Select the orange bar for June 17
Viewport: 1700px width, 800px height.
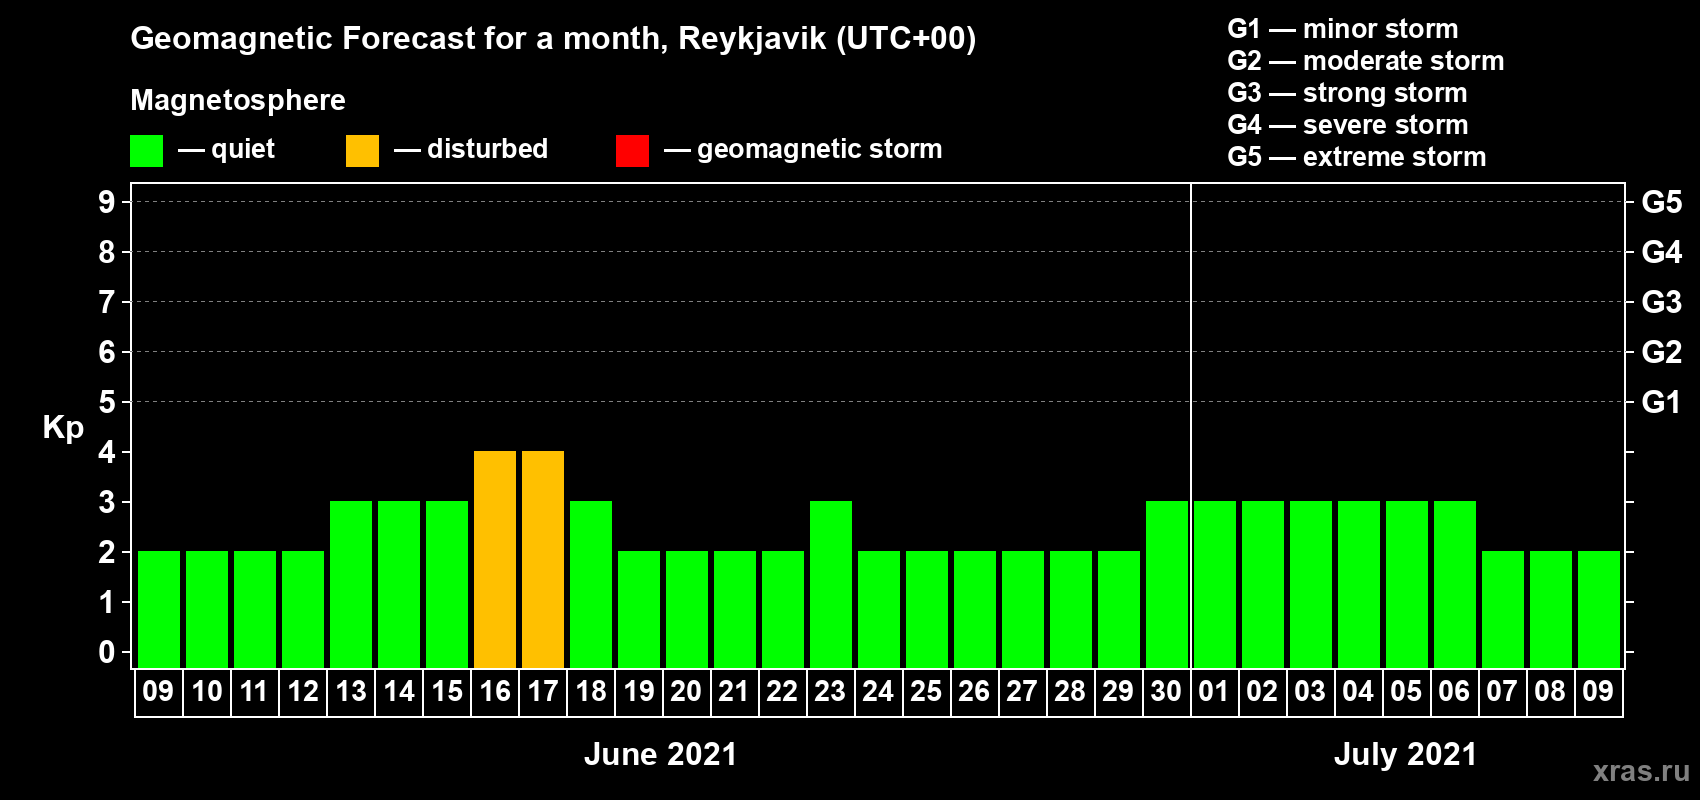coord(543,559)
